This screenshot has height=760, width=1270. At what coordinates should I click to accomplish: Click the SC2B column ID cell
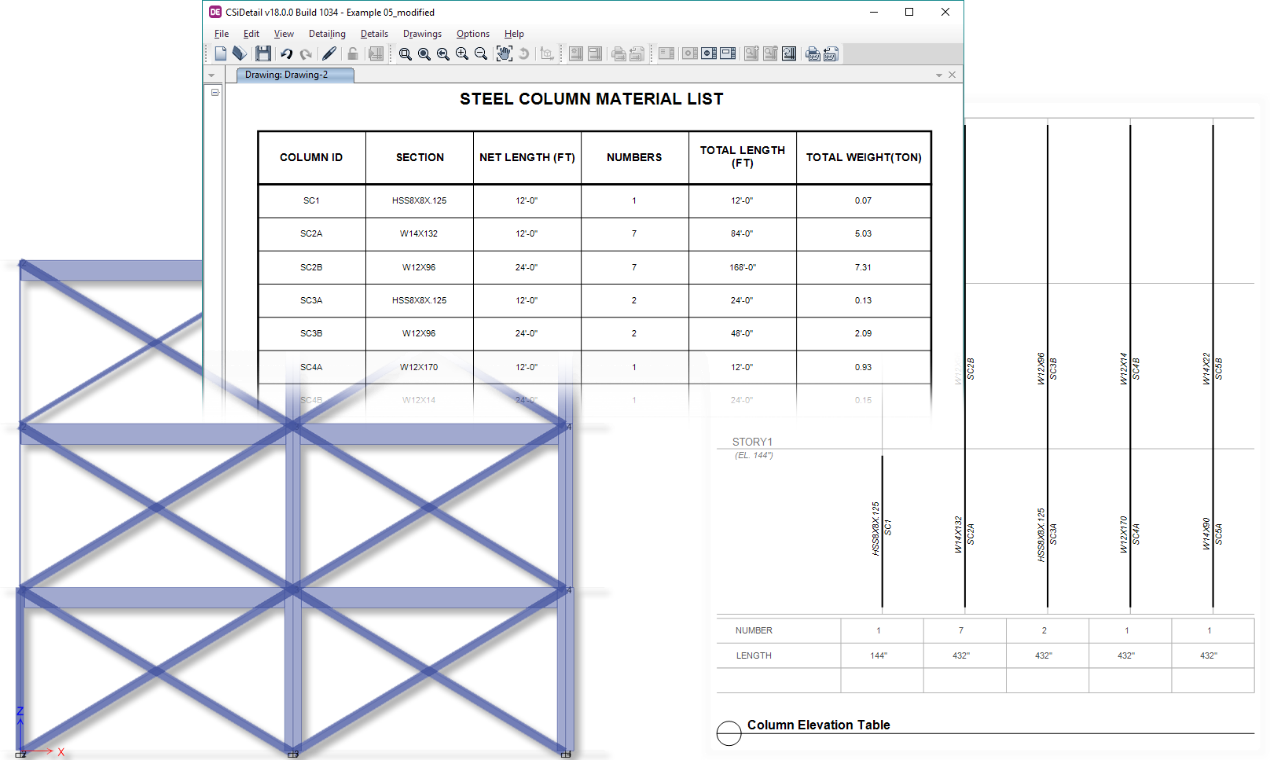pos(311,267)
